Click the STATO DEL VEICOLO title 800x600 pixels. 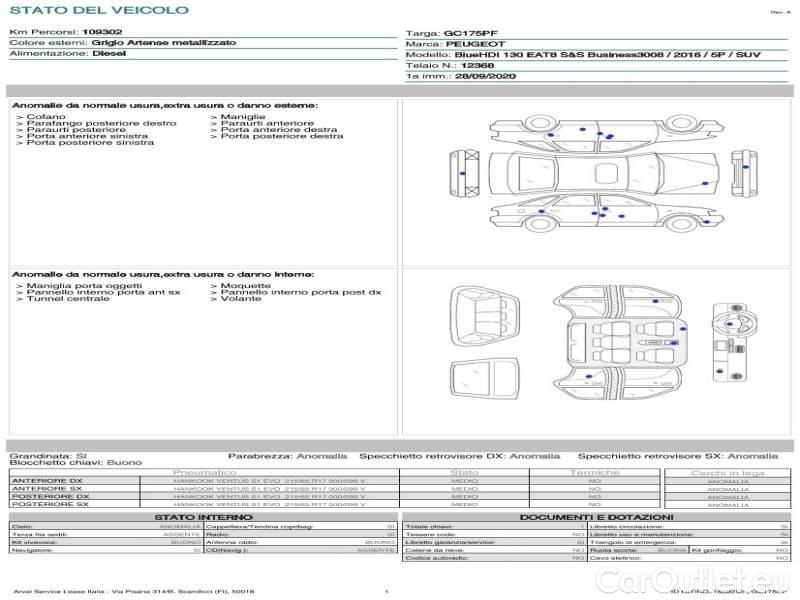tap(99, 10)
